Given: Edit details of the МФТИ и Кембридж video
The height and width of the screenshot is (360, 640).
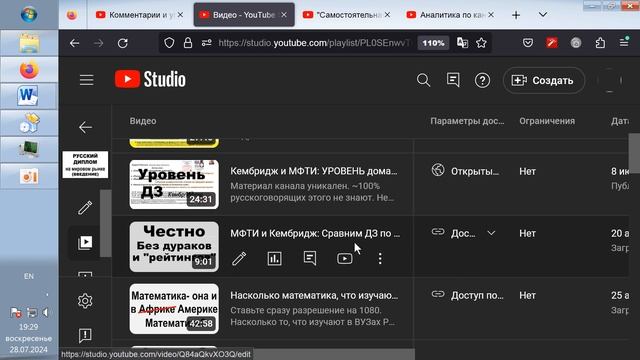Looking at the screenshot, I should [239, 258].
